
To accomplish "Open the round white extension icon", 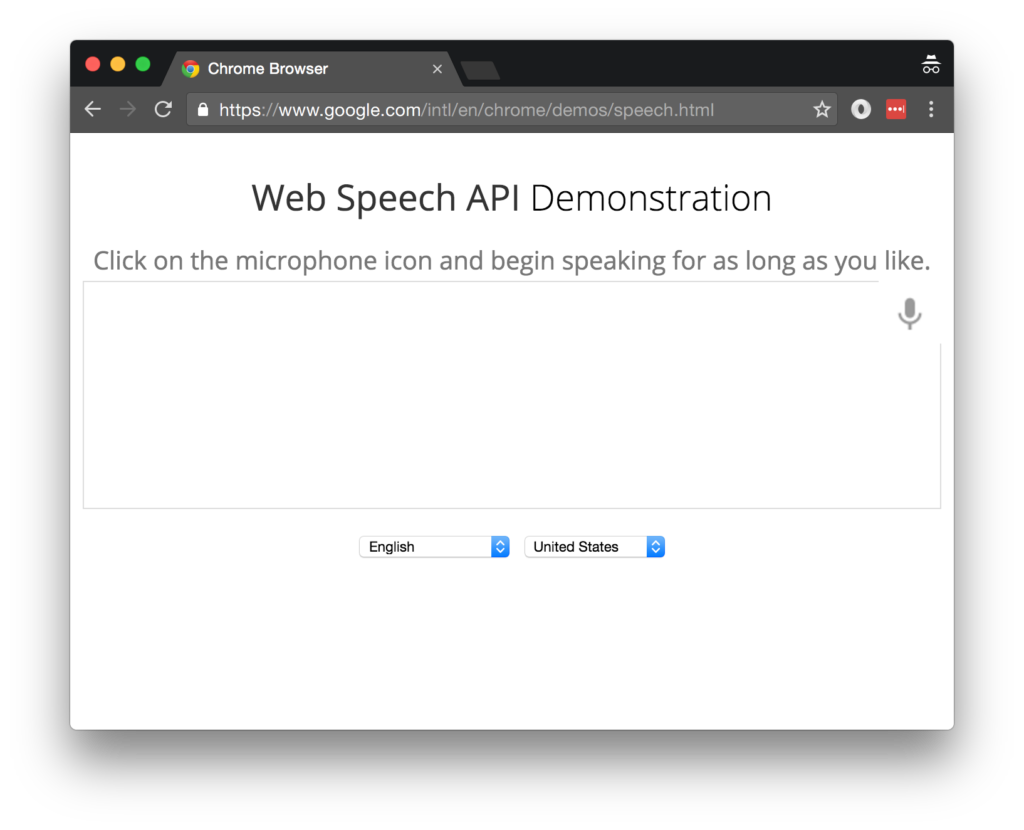I will tap(861, 109).
